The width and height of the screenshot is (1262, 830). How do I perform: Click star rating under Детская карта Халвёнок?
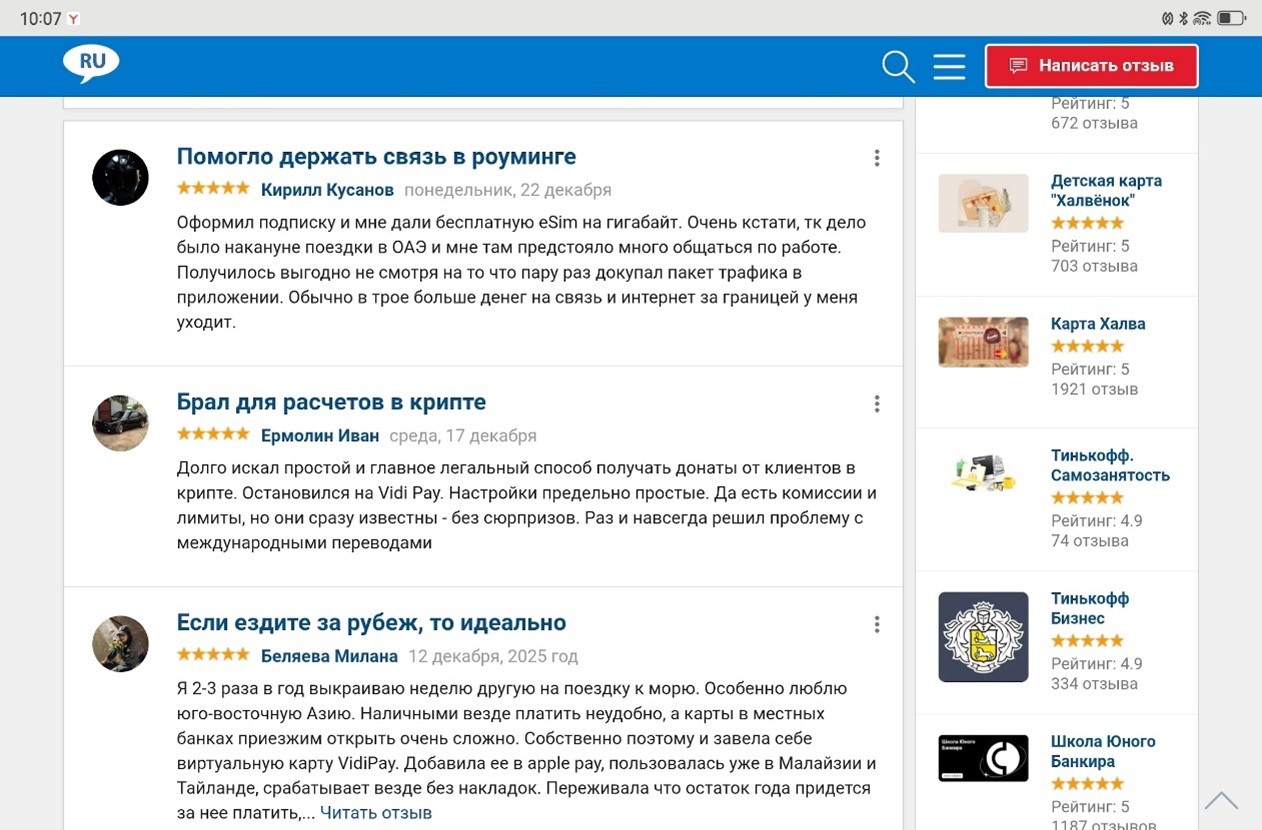click(x=1087, y=223)
